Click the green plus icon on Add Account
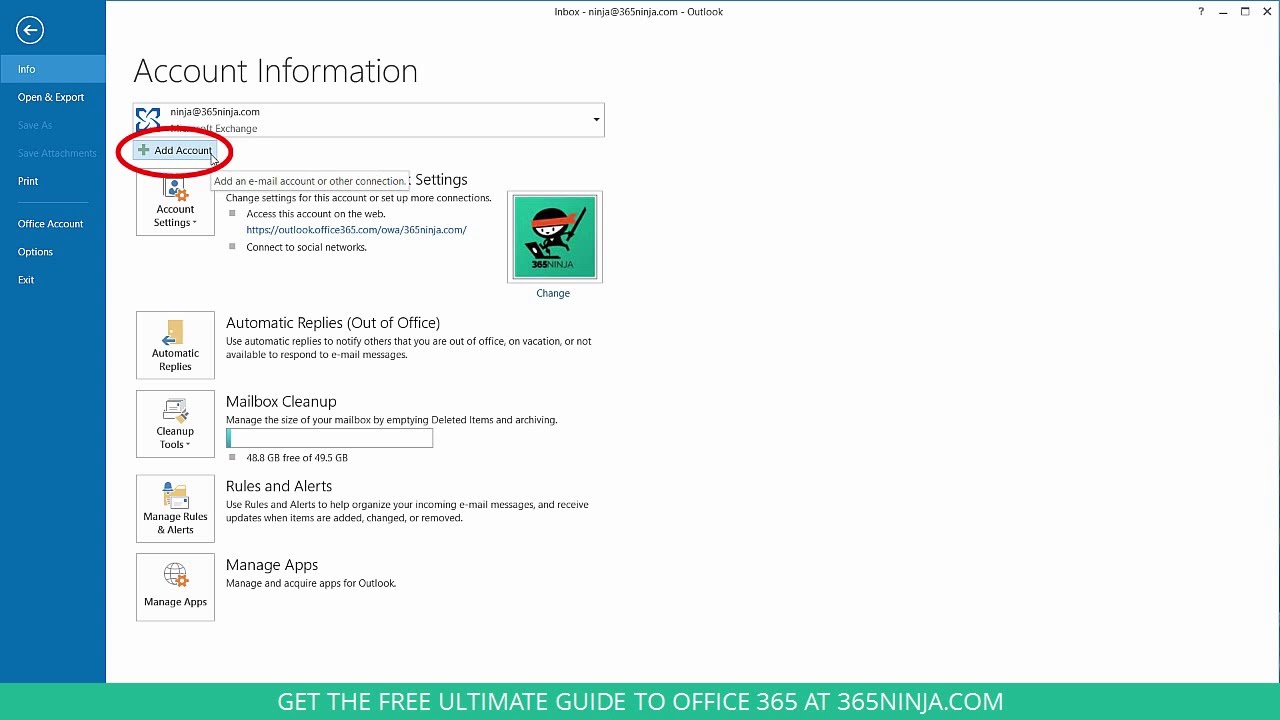 [x=143, y=150]
